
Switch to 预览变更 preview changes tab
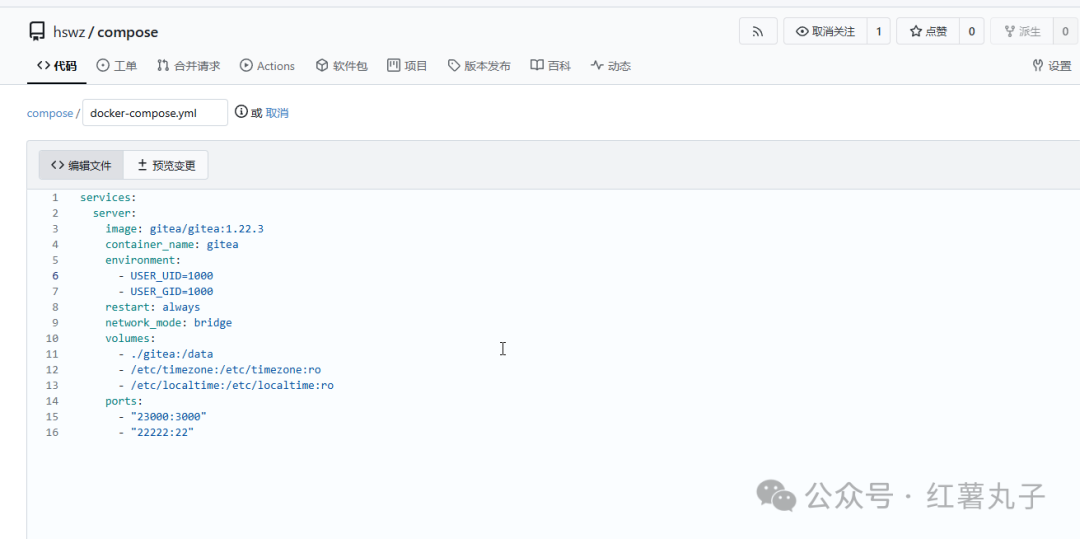pos(166,165)
